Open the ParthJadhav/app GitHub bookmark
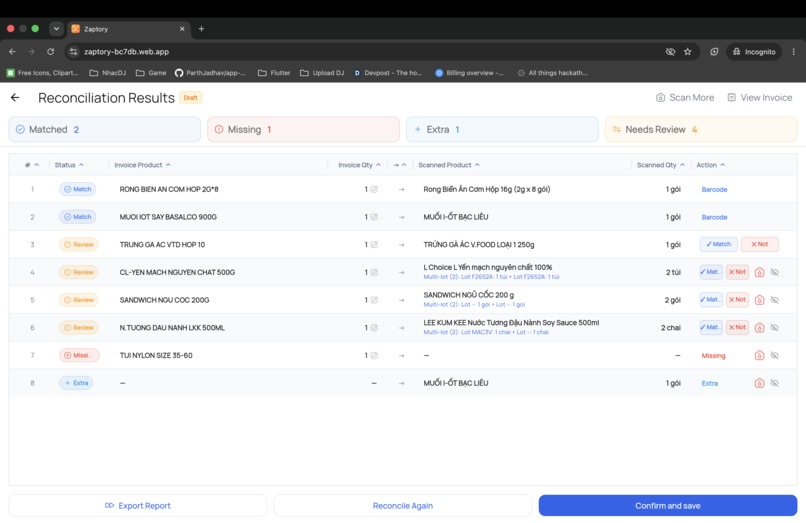 pos(210,73)
